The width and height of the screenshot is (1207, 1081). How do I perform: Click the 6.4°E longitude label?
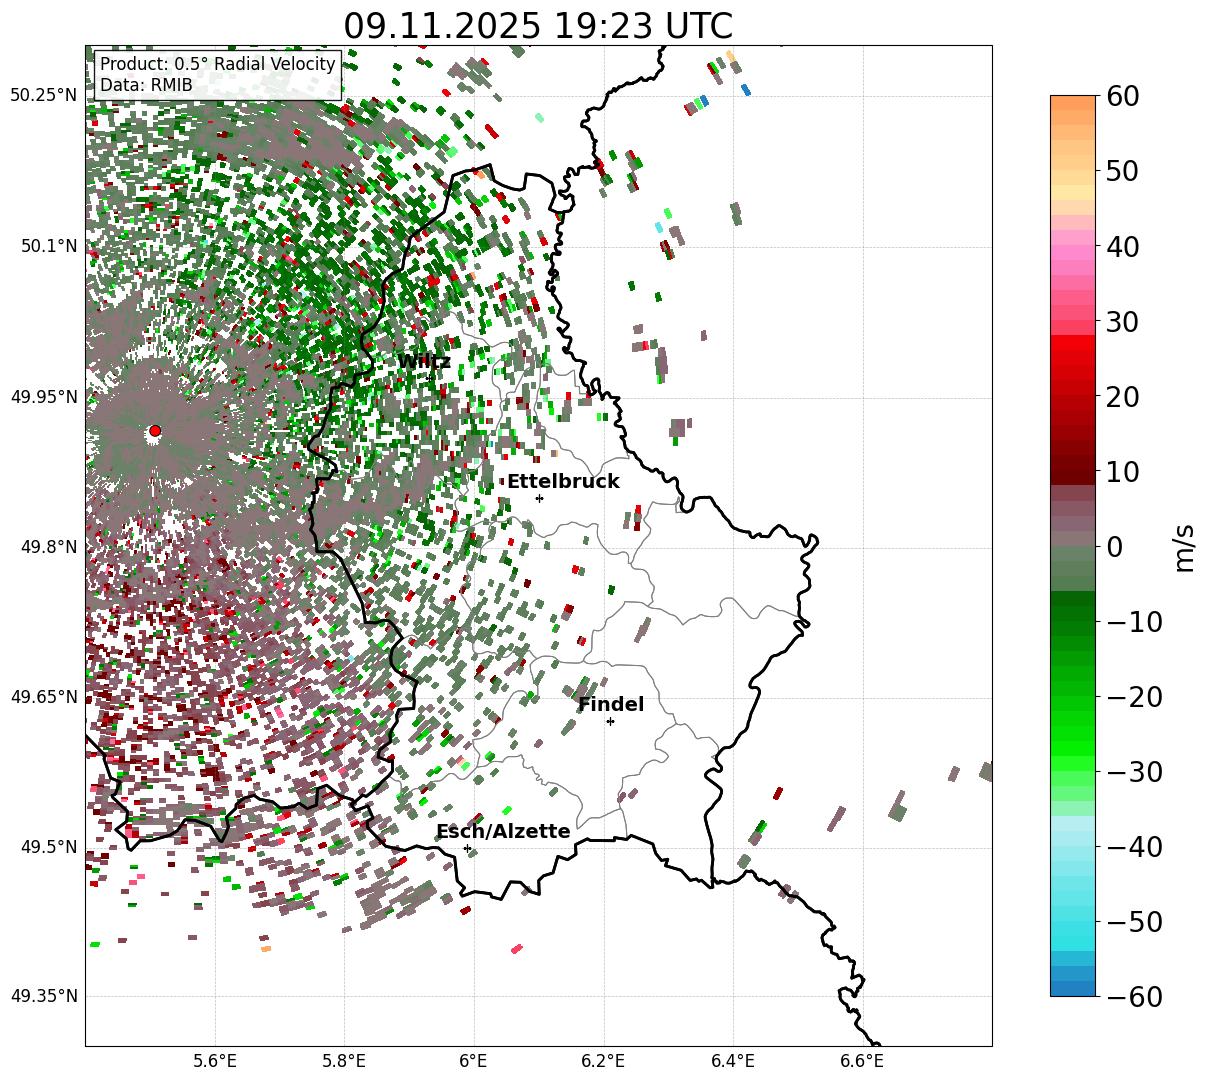click(x=733, y=1061)
